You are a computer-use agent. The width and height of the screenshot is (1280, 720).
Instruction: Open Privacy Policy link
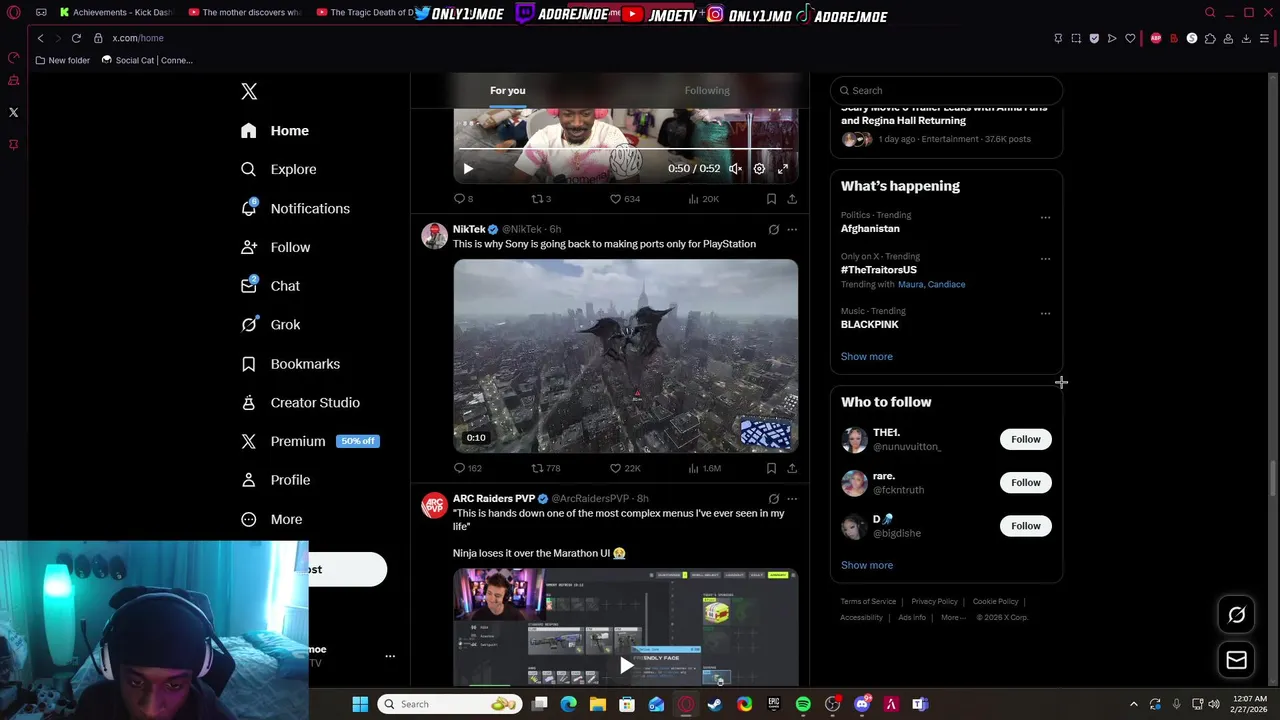(934, 601)
